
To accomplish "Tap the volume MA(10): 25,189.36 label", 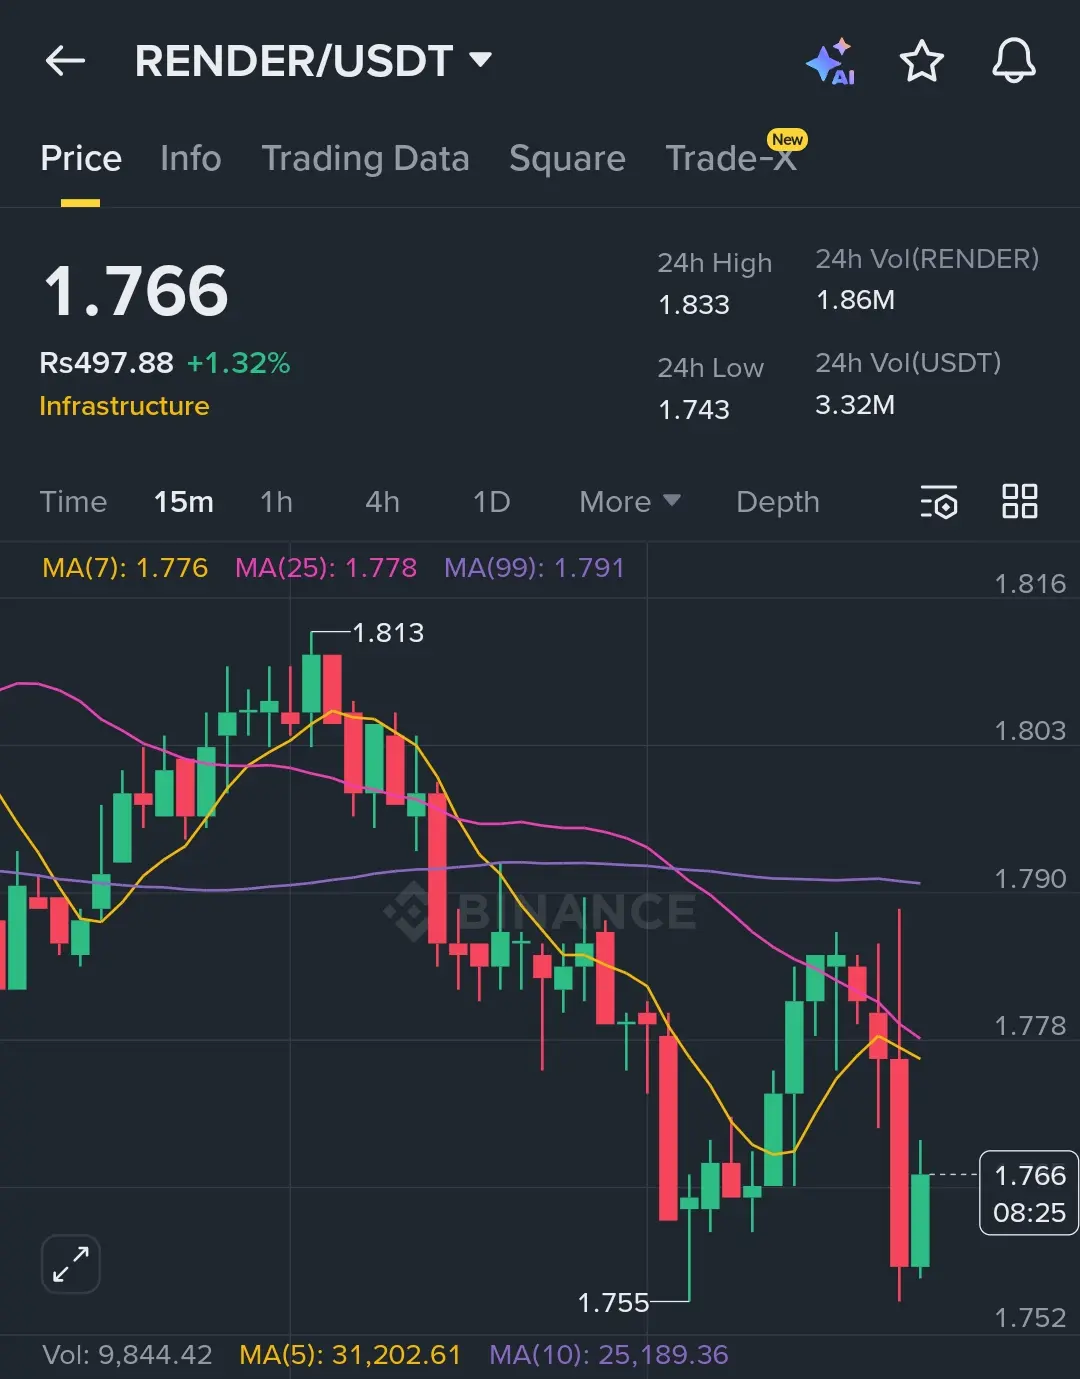I will point(609,1355).
